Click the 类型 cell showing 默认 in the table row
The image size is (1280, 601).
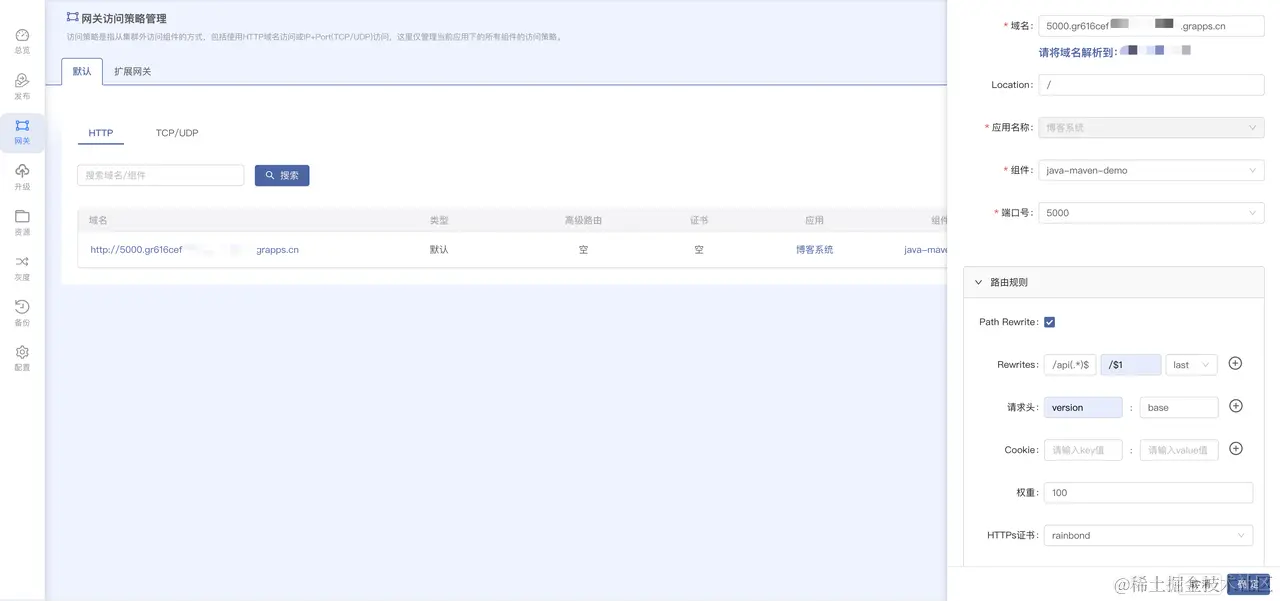(x=439, y=250)
